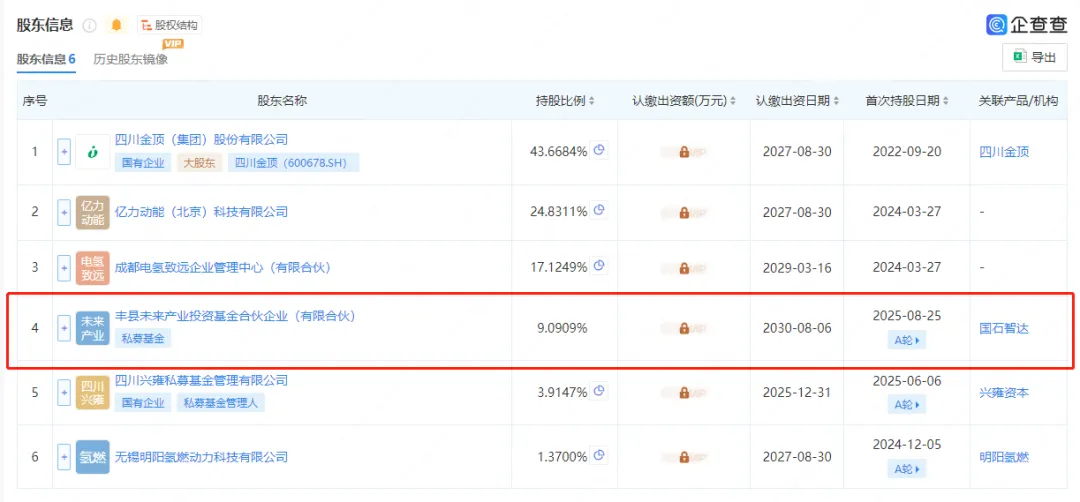Click pie chart icon next to 24.8311%

click(x=599, y=211)
